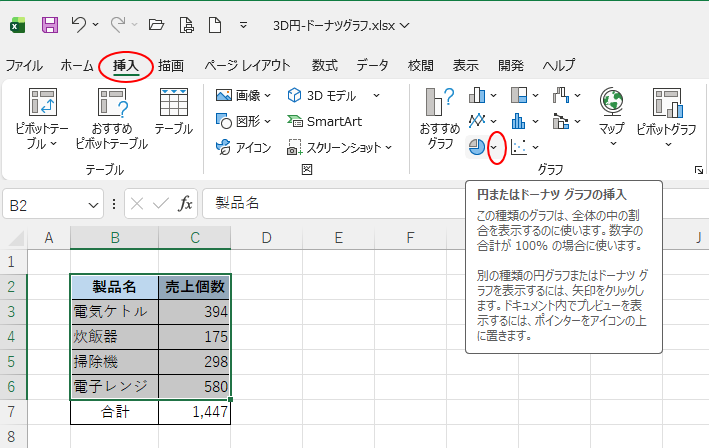Open a file using the folder icon
This screenshot has height=448, width=709.
coord(156,25)
